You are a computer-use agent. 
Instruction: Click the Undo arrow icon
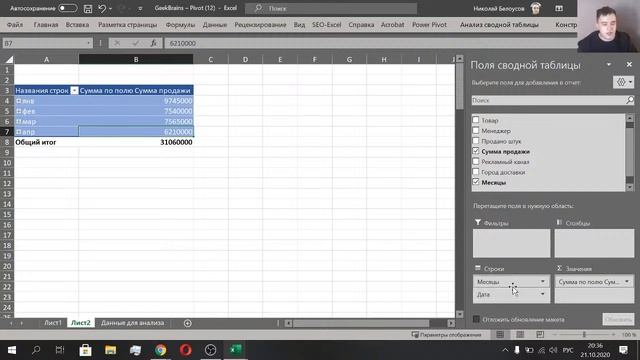[102, 8]
